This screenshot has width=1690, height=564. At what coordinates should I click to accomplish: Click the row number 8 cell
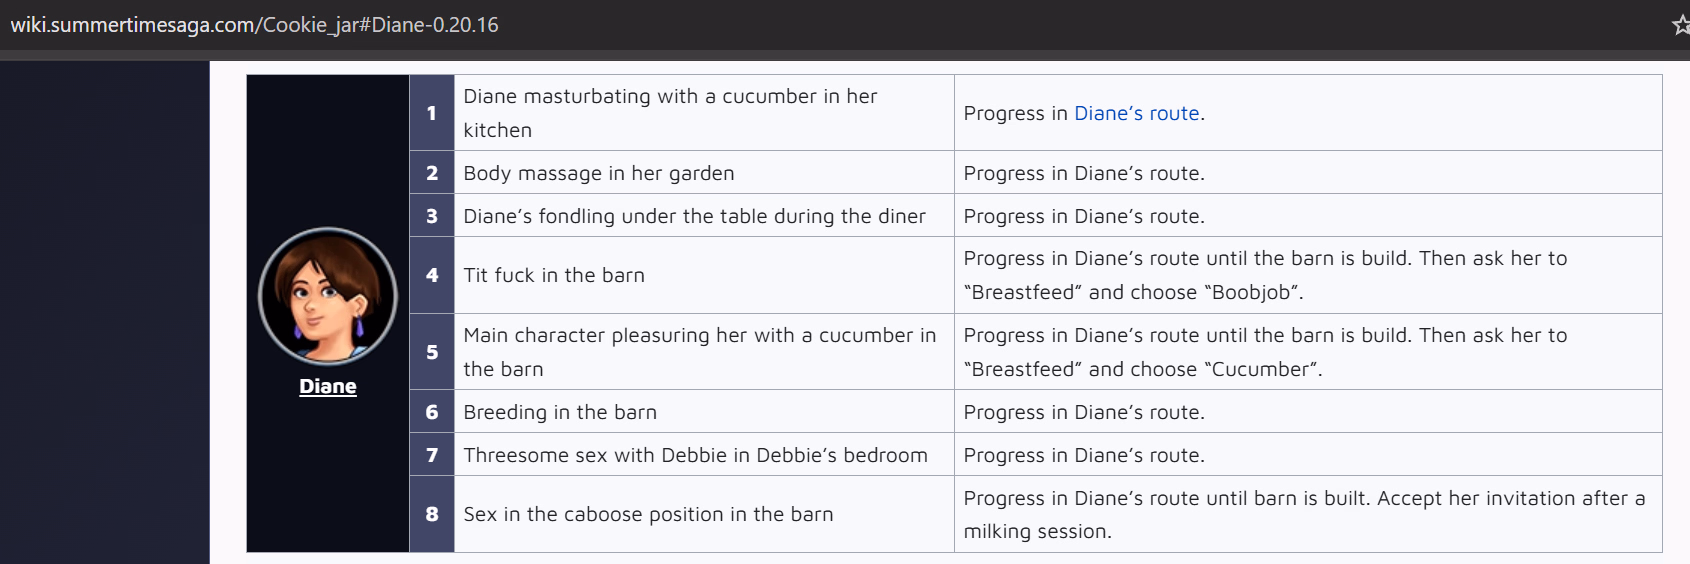[432, 514]
